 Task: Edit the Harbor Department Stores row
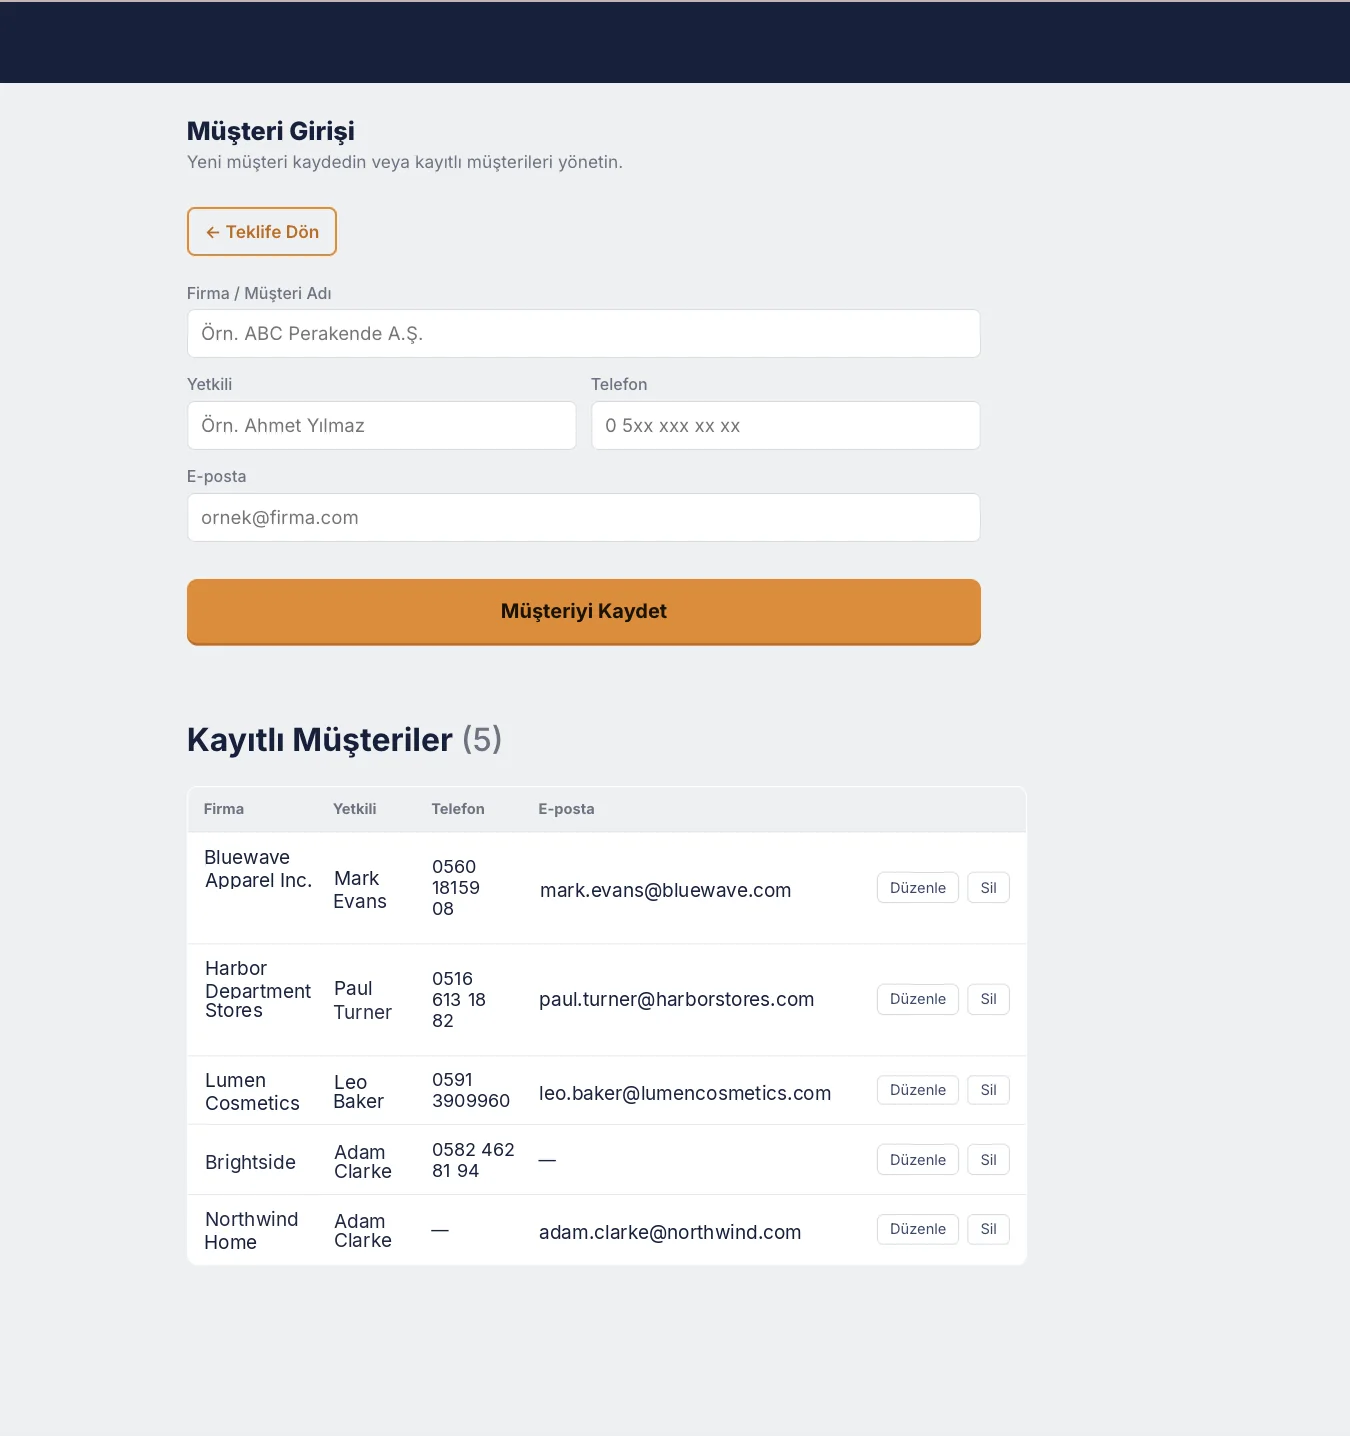point(918,999)
